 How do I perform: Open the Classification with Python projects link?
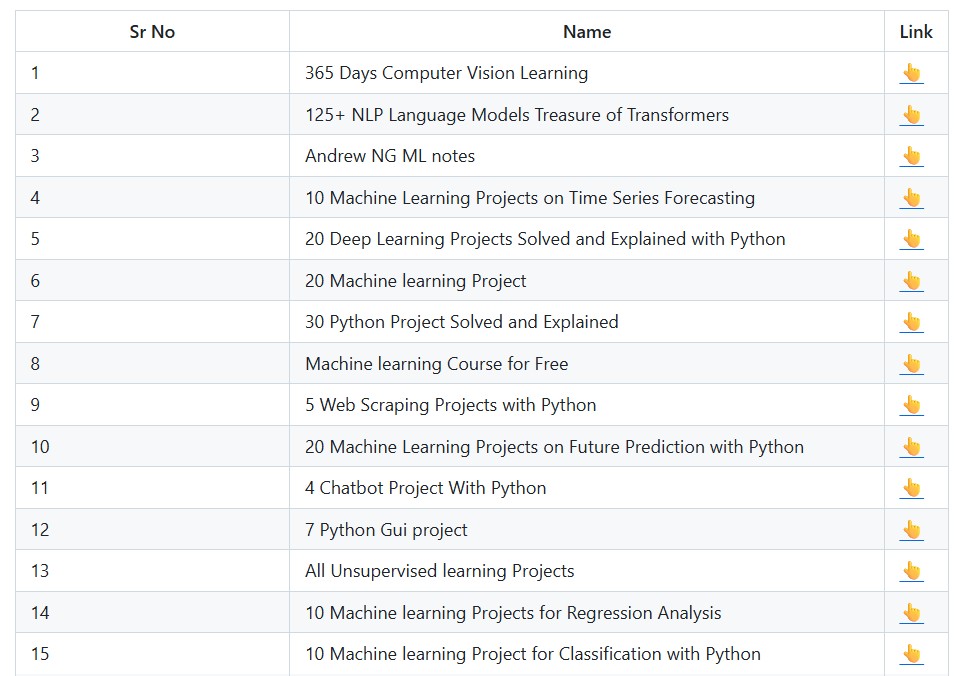[x=911, y=654]
